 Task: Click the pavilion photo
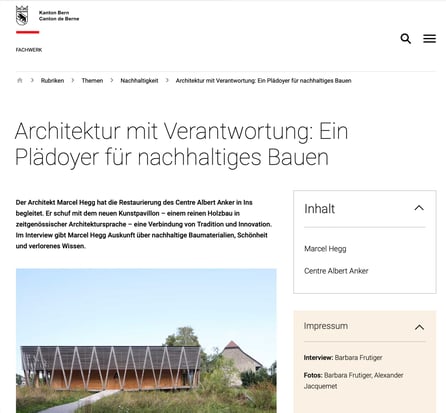click(x=146, y=341)
